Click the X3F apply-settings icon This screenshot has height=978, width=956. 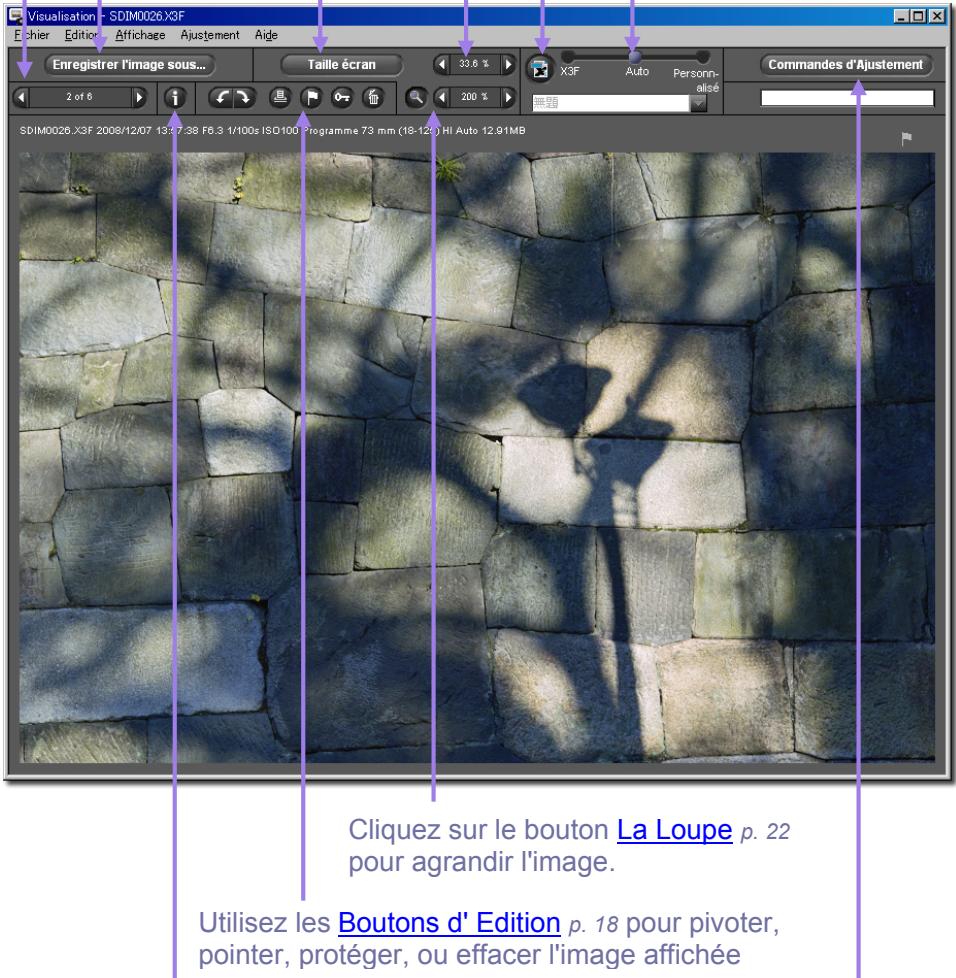(540, 69)
